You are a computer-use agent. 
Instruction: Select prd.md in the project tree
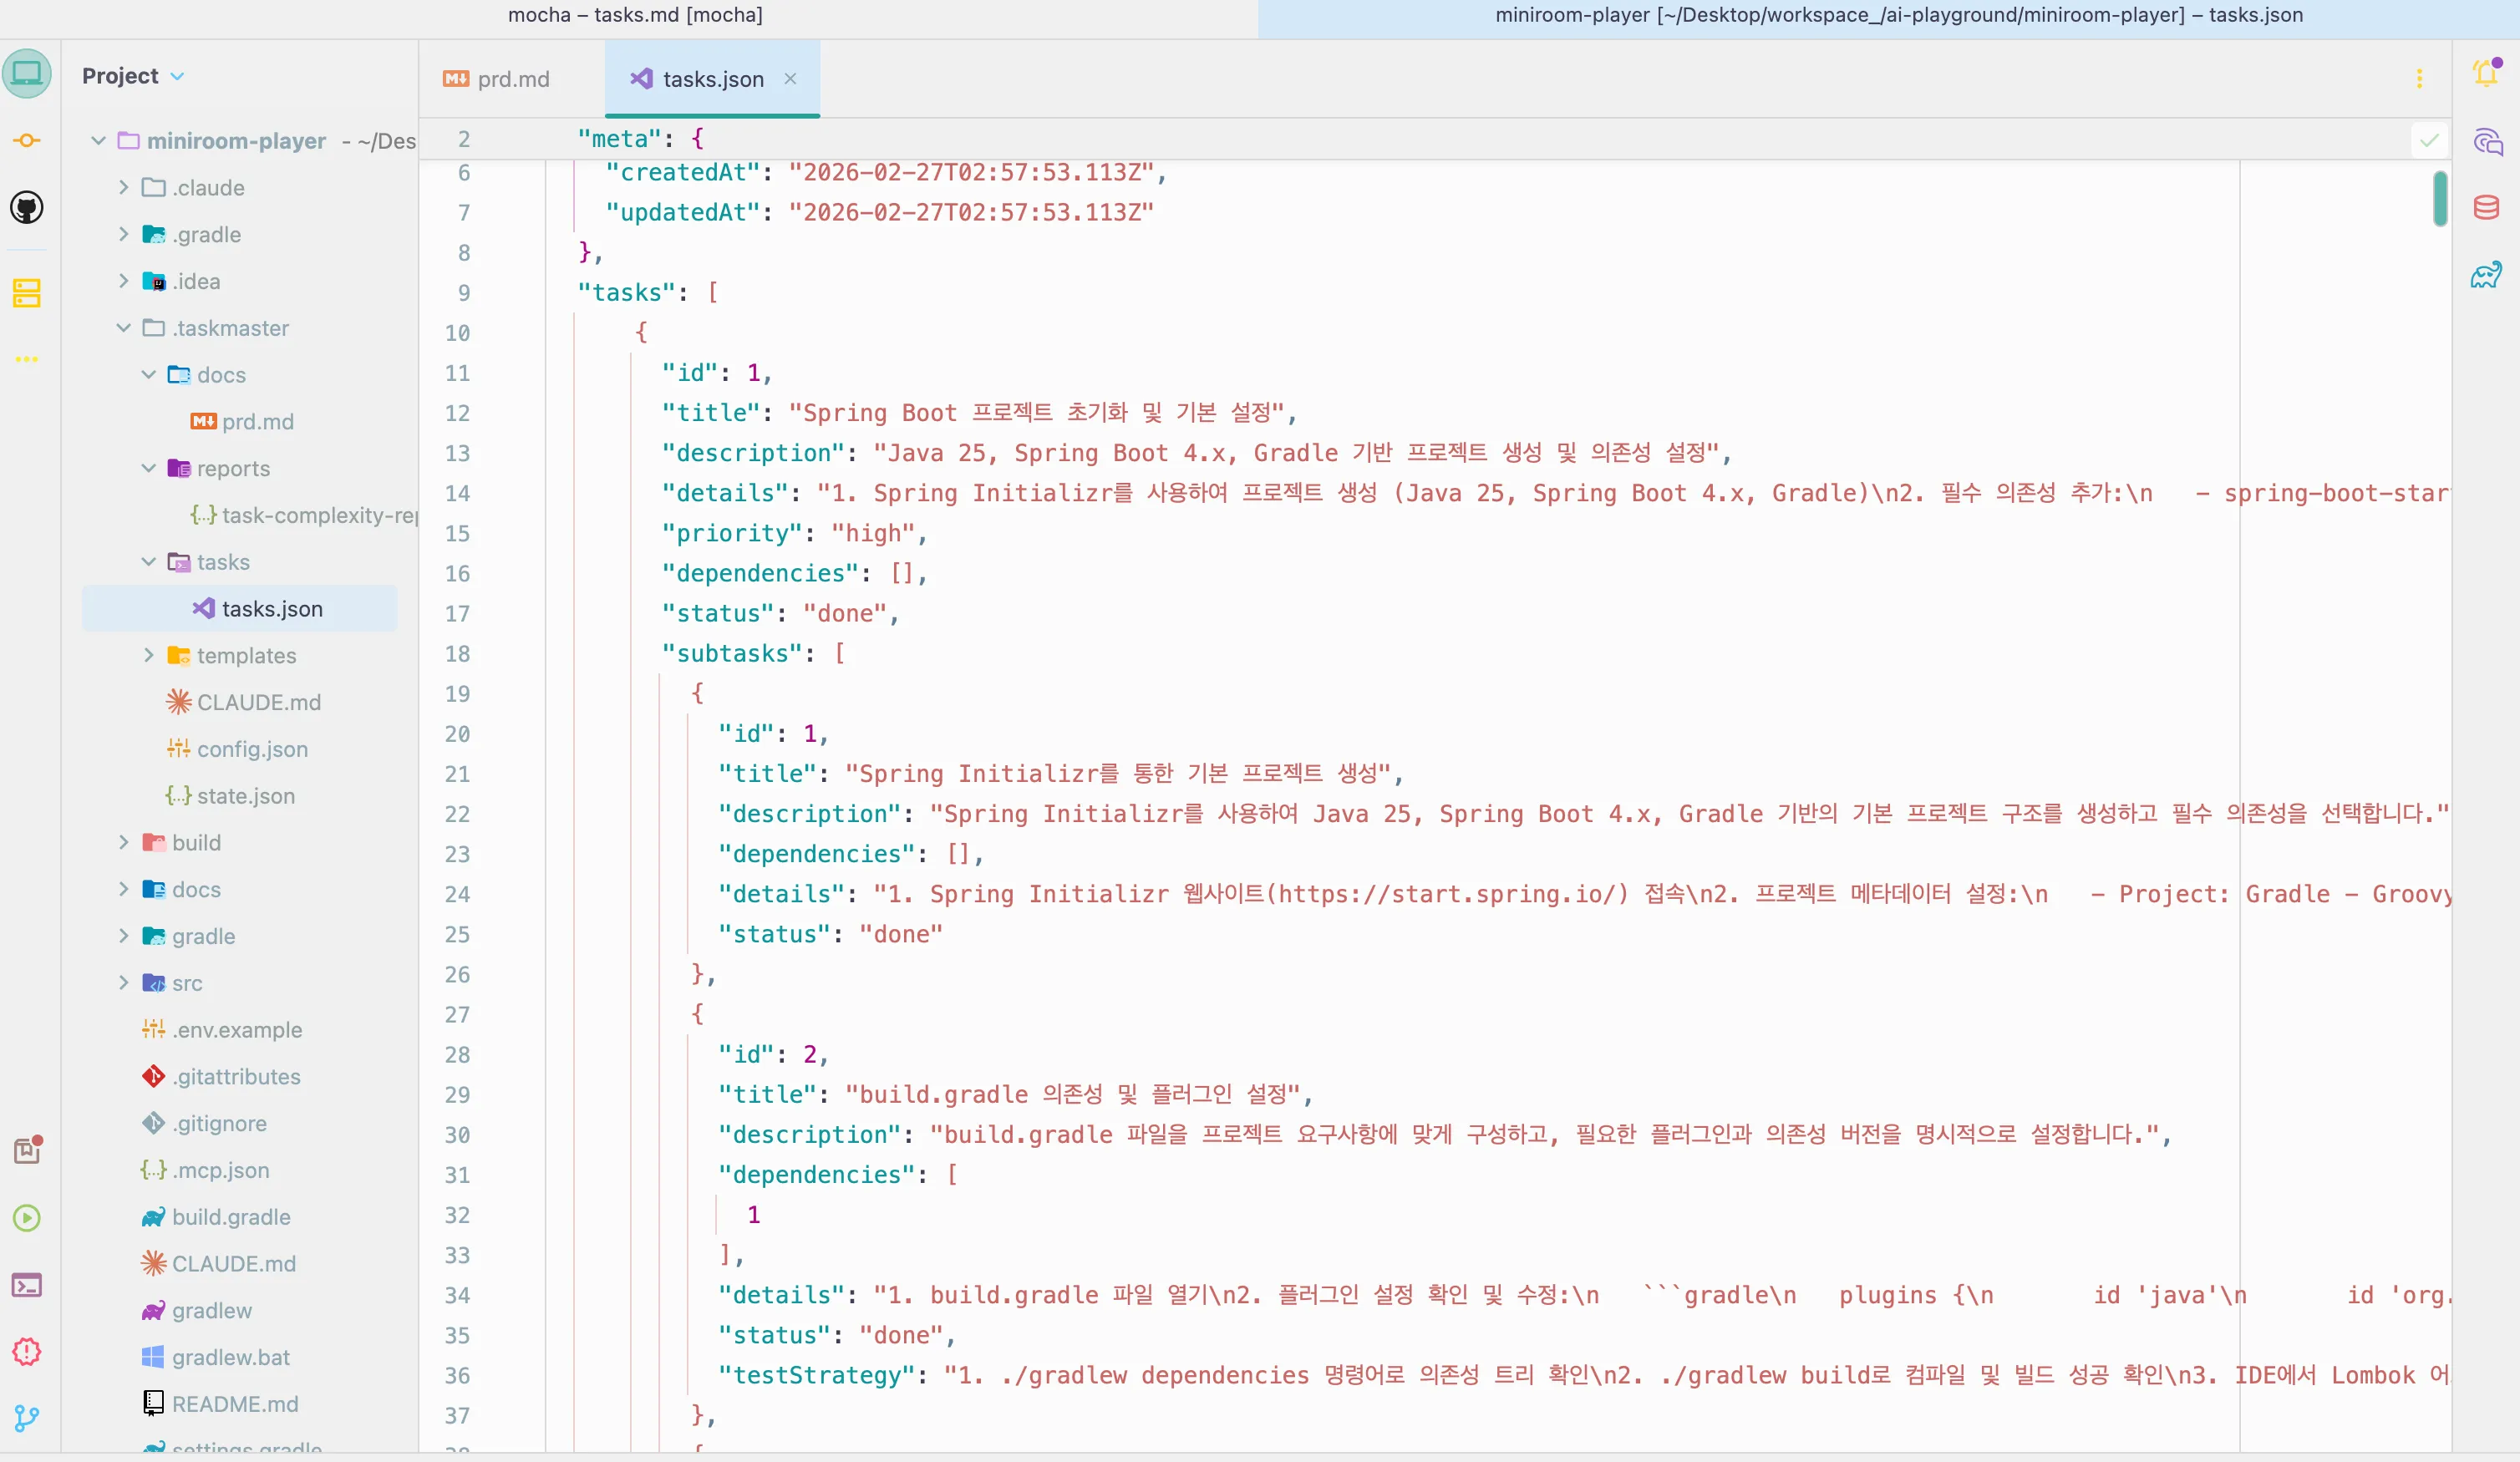[x=242, y=422]
